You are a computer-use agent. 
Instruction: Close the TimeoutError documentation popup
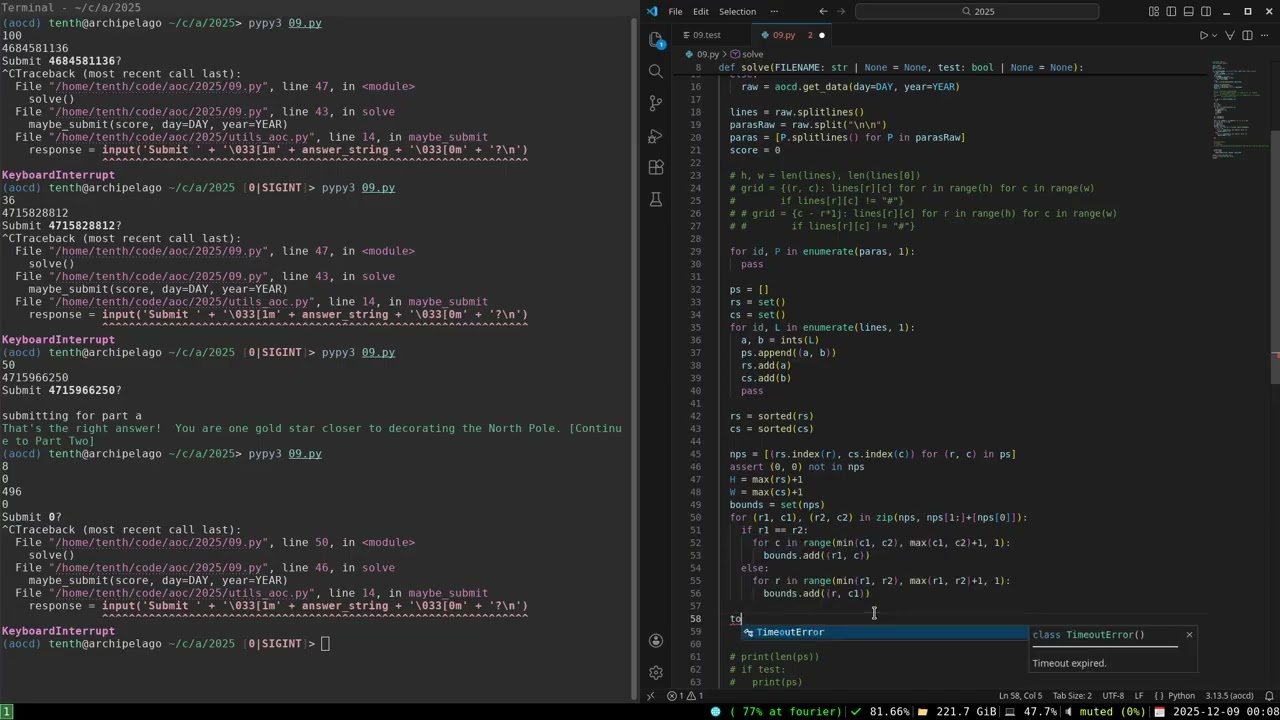1189,635
